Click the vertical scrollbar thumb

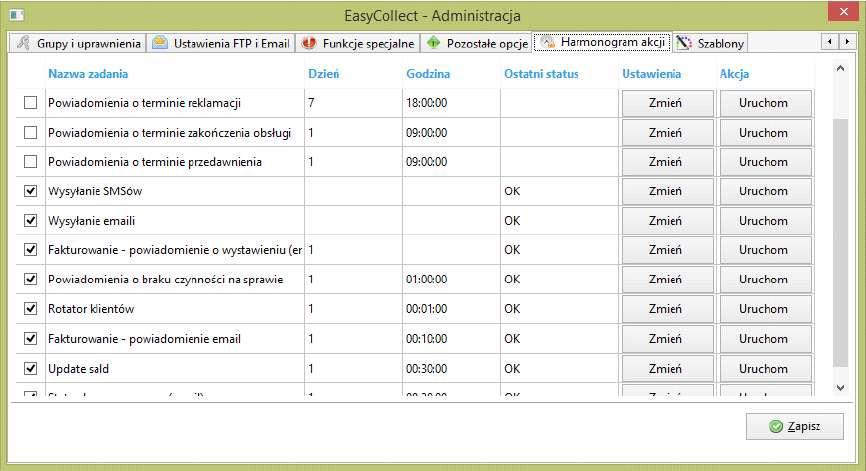coord(840,242)
